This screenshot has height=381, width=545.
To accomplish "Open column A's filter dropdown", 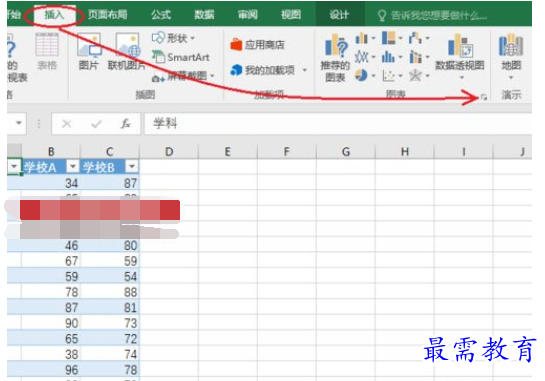I will pos(14,167).
